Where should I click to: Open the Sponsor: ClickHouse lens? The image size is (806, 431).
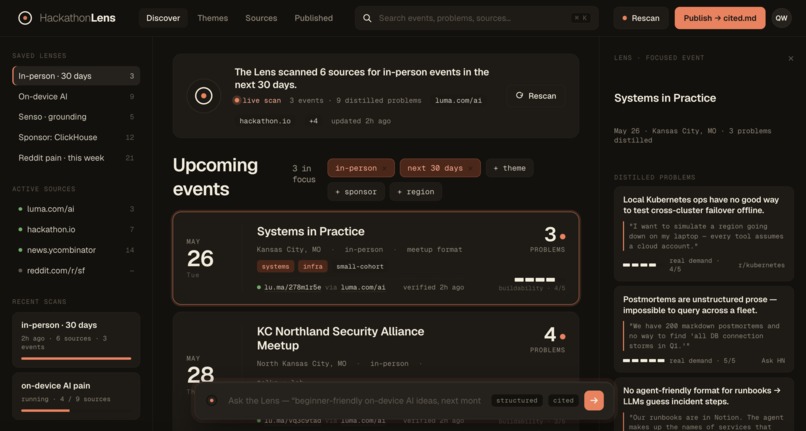[x=76, y=137]
